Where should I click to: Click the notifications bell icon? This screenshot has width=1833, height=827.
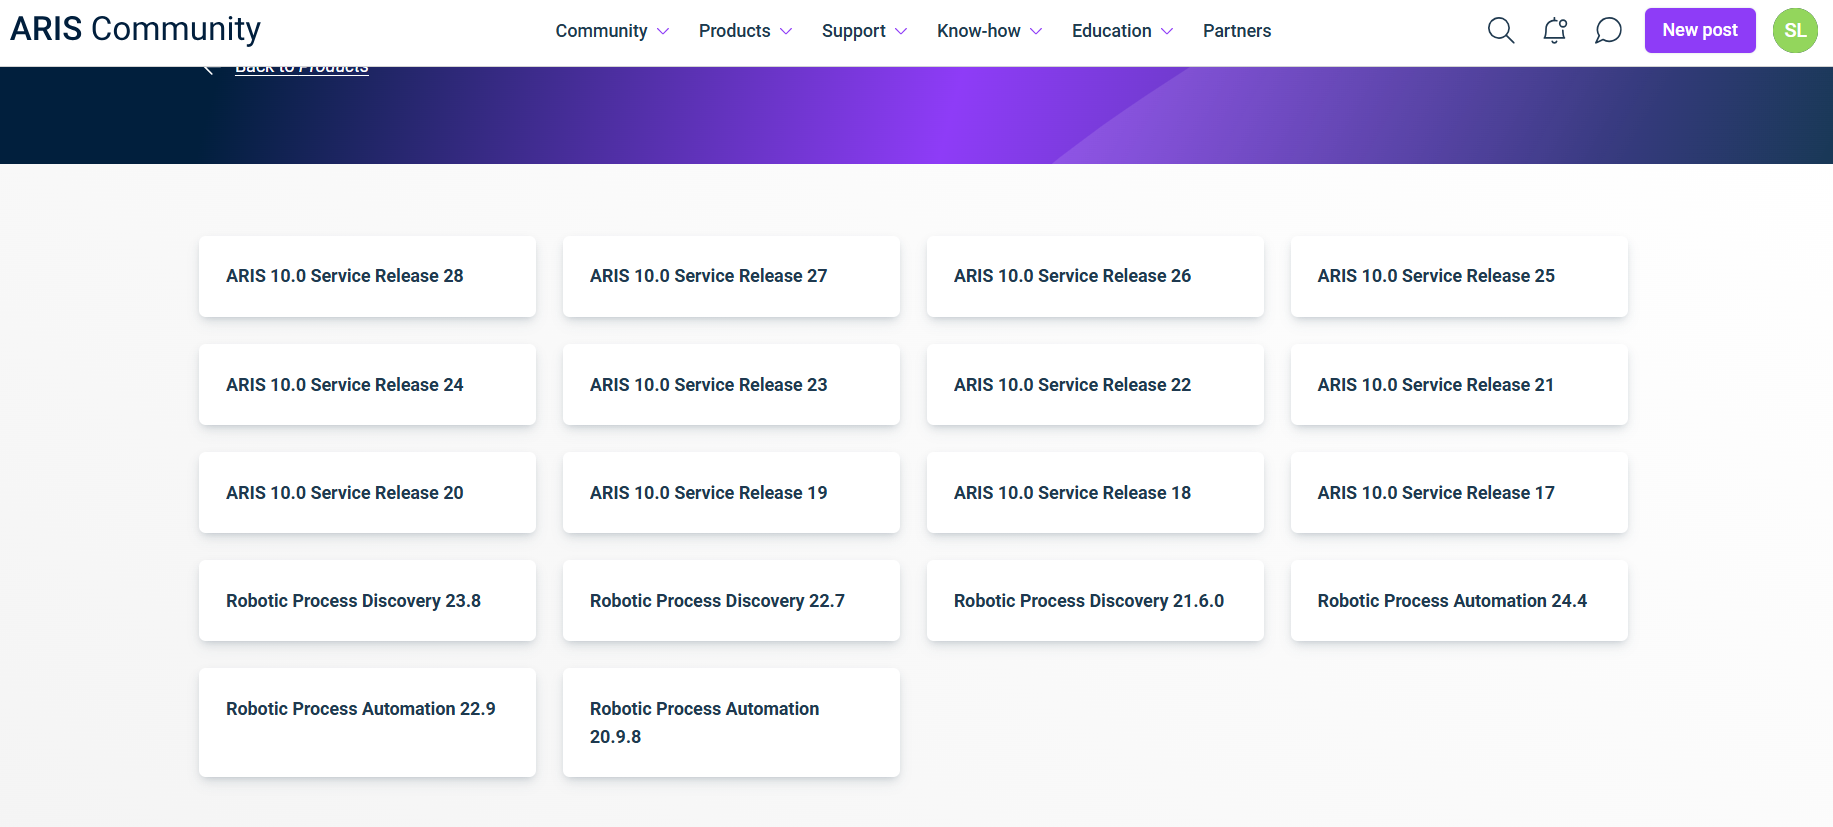1554,31
